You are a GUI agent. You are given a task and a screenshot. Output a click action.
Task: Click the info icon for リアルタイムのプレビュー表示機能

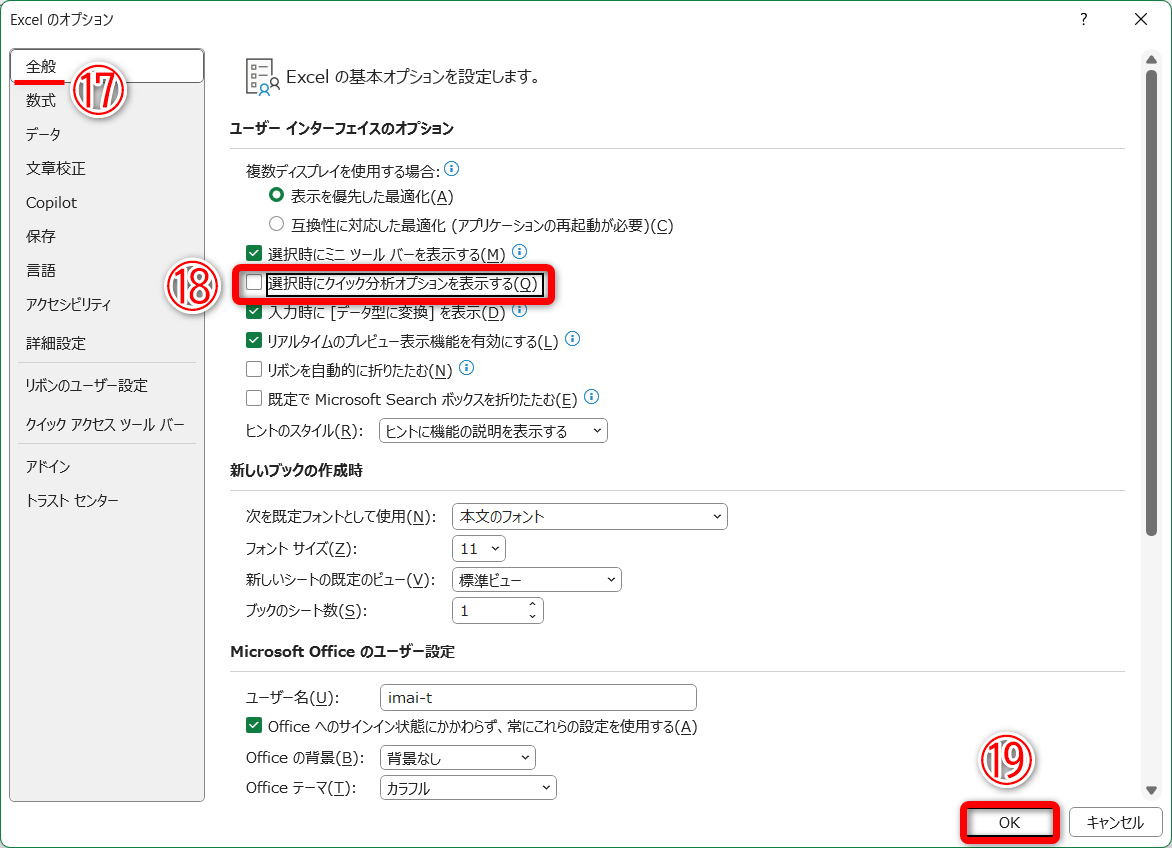click(571, 339)
